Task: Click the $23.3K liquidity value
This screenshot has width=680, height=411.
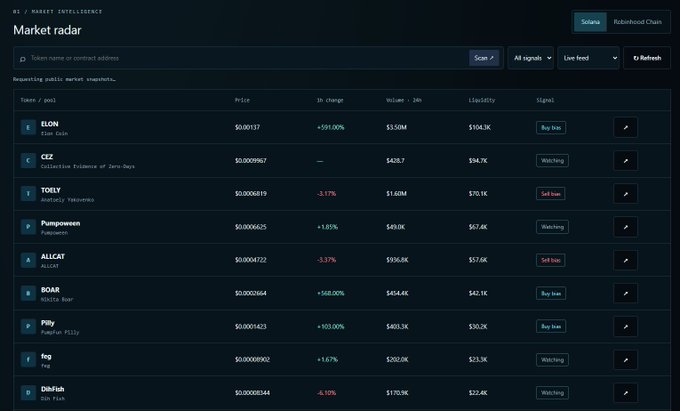Action: (x=478, y=360)
